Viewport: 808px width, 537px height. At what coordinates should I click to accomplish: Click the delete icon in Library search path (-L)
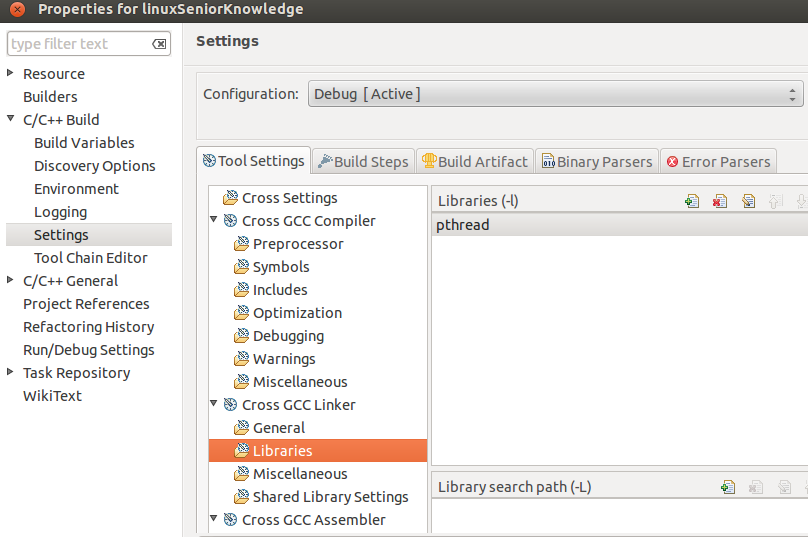756,486
